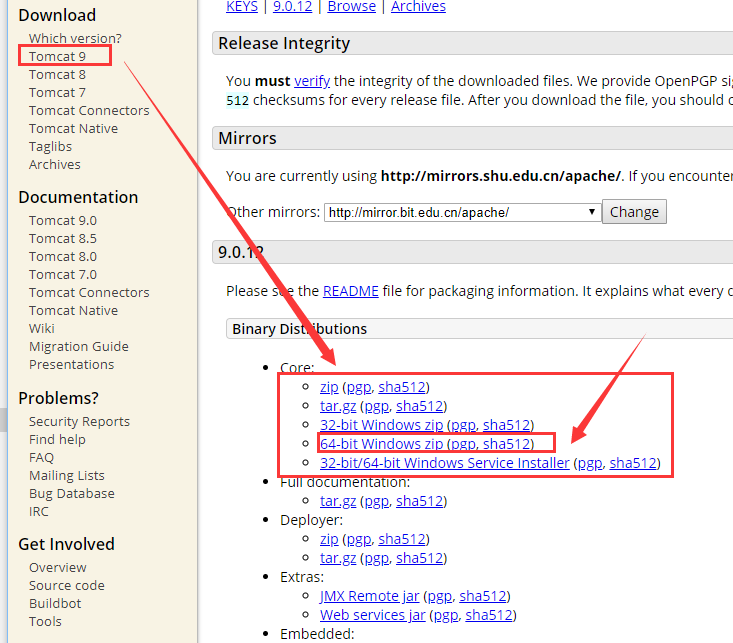Select Which version? in Download sidebar
The height and width of the screenshot is (643, 733).
75,38
